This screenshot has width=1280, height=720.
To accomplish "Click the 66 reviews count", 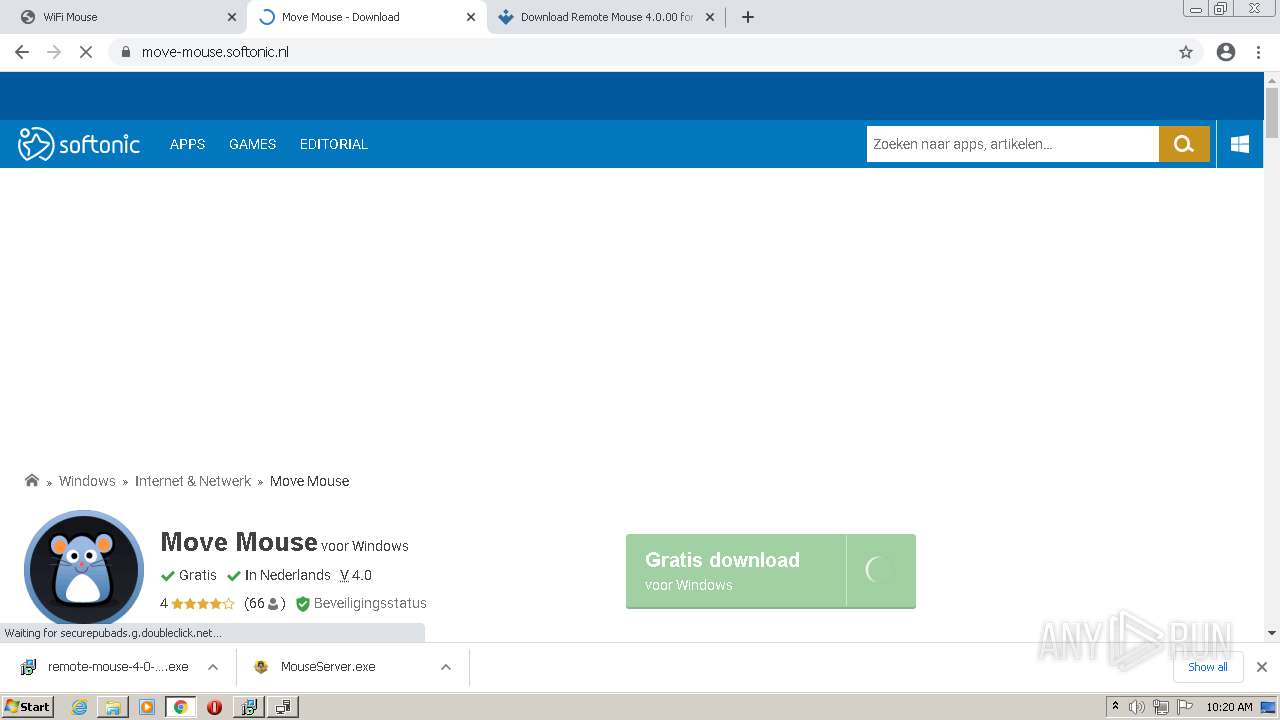I will (x=265, y=603).
